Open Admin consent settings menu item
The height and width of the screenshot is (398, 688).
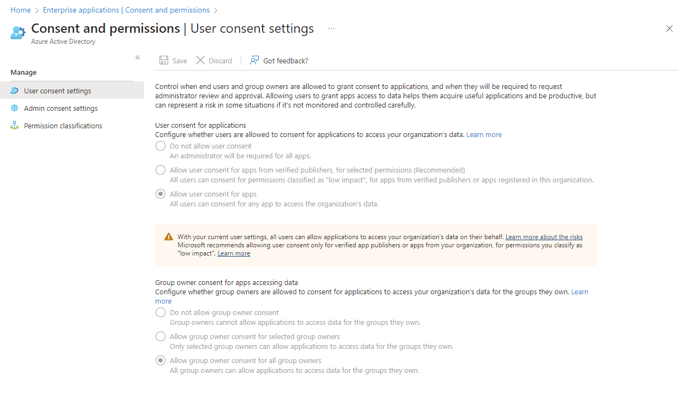click(x=72, y=108)
